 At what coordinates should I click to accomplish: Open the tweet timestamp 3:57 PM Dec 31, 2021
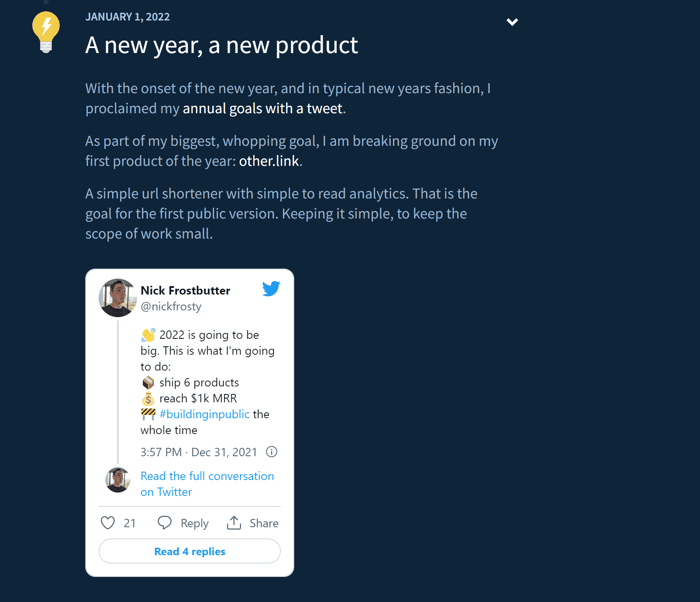[x=199, y=452]
